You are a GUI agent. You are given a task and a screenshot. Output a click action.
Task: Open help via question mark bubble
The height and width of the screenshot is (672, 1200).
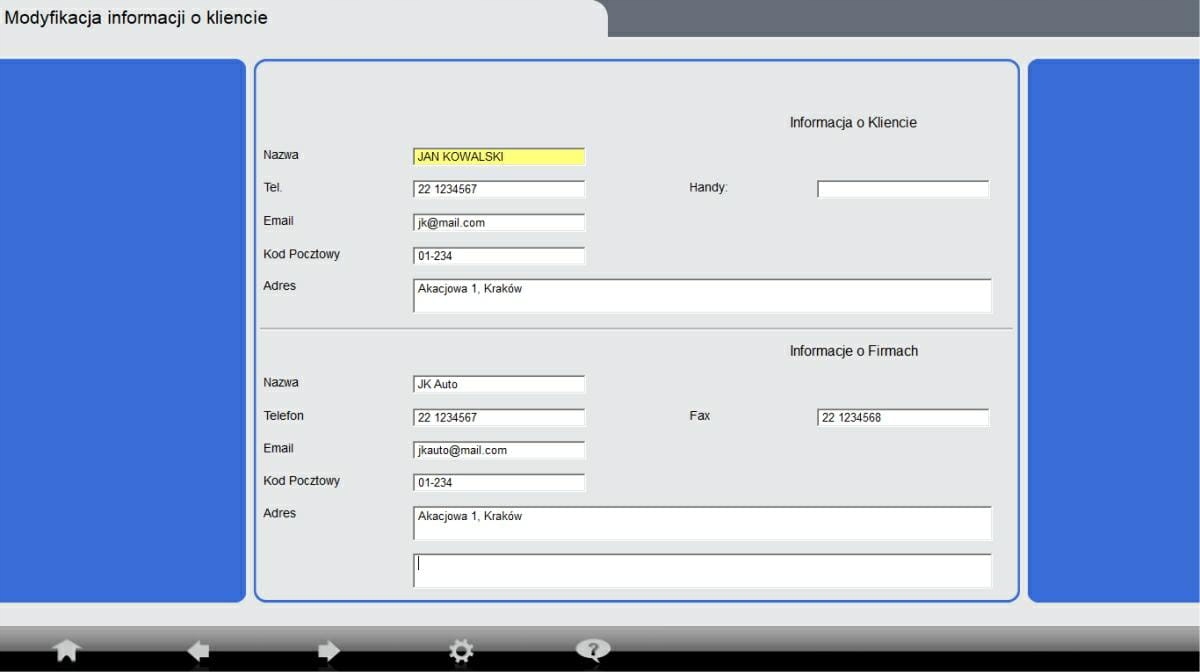(593, 651)
